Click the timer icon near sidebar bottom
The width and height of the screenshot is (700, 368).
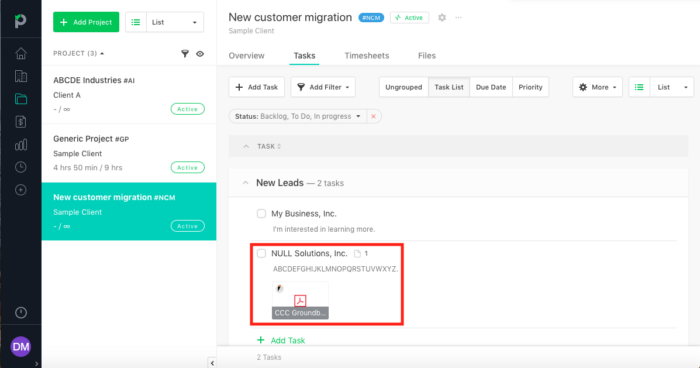(21, 313)
